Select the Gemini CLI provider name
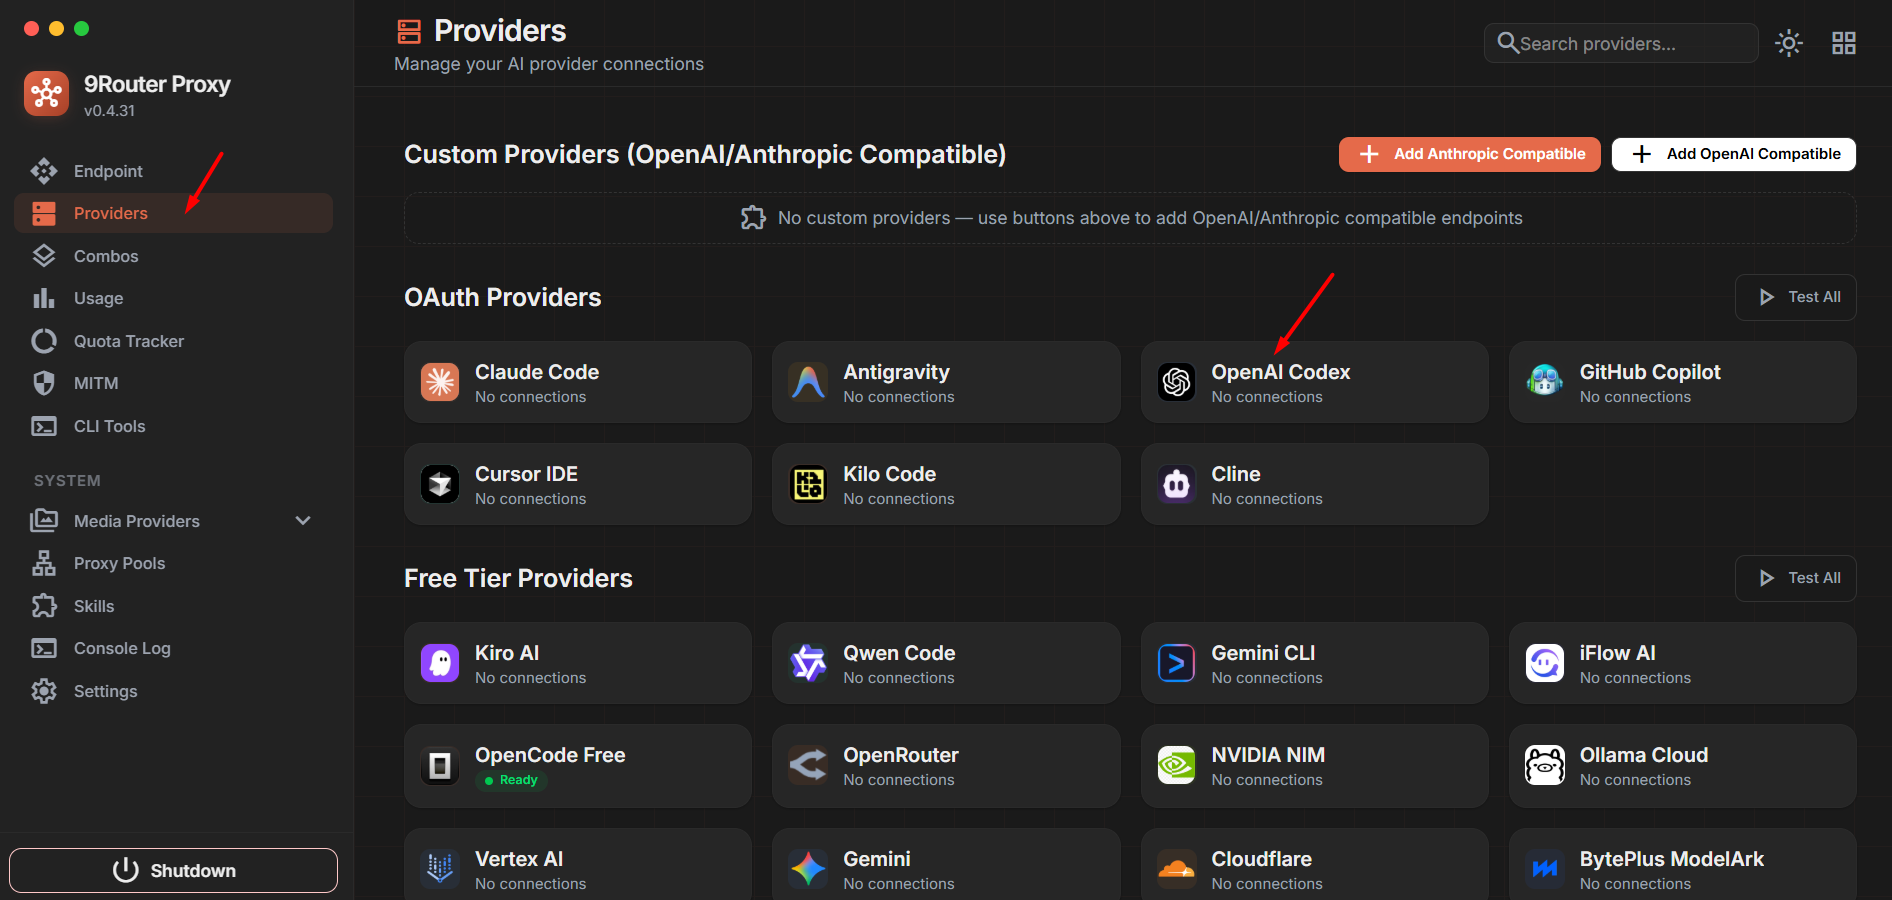Screen dimensions: 1892x900 point(1263,653)
